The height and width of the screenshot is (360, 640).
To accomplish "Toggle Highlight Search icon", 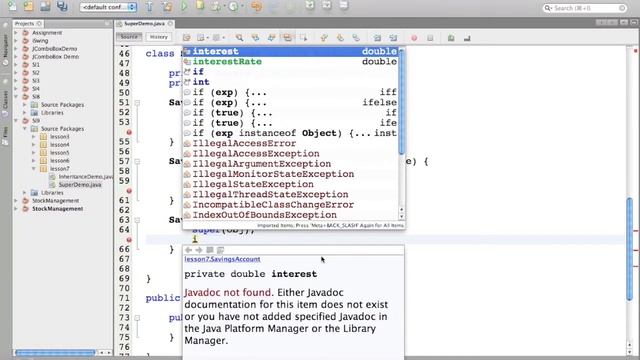I will pos(287,38).
